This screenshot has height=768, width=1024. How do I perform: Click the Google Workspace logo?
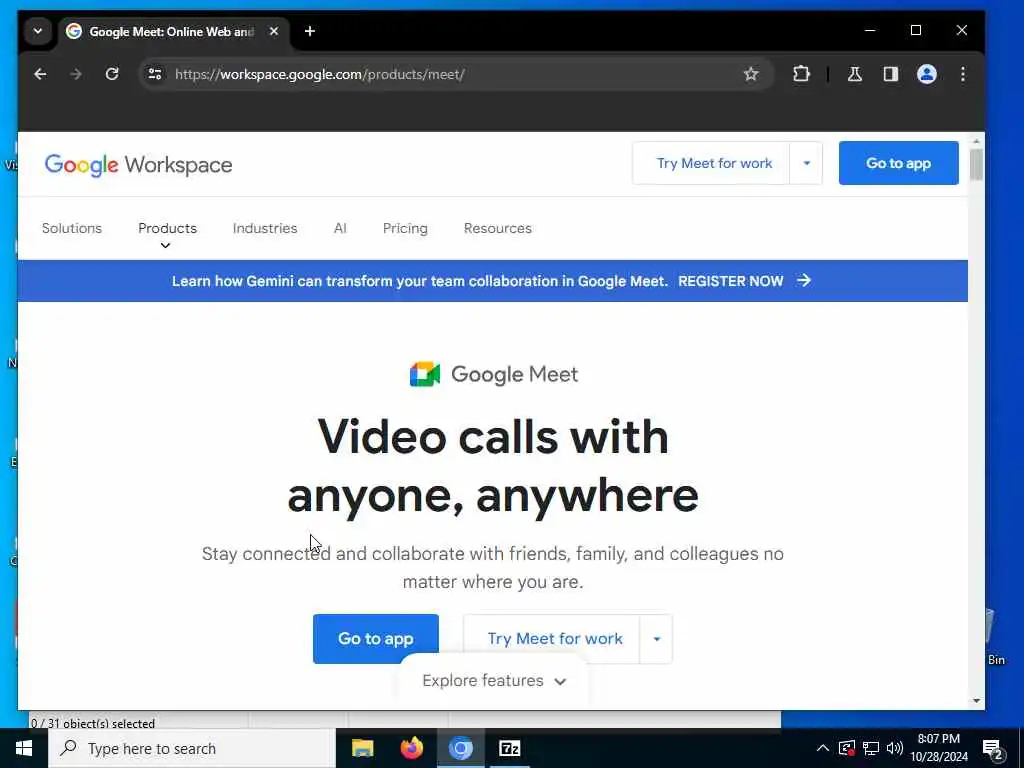(x=138, y=165)
